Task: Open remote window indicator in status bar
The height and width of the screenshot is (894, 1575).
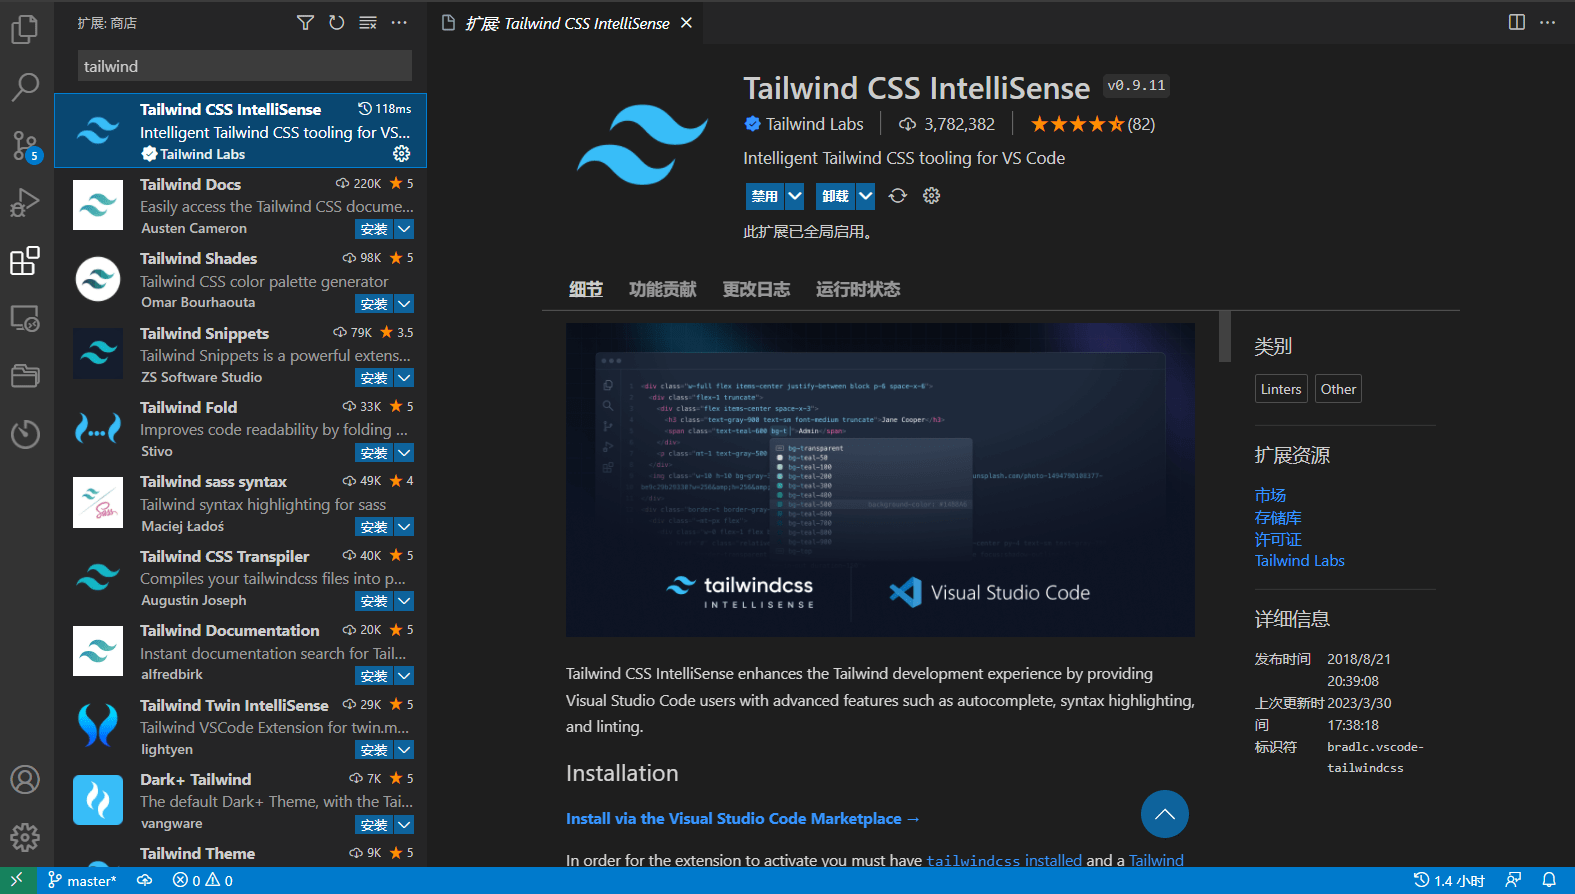Action: tap(18, 880)
